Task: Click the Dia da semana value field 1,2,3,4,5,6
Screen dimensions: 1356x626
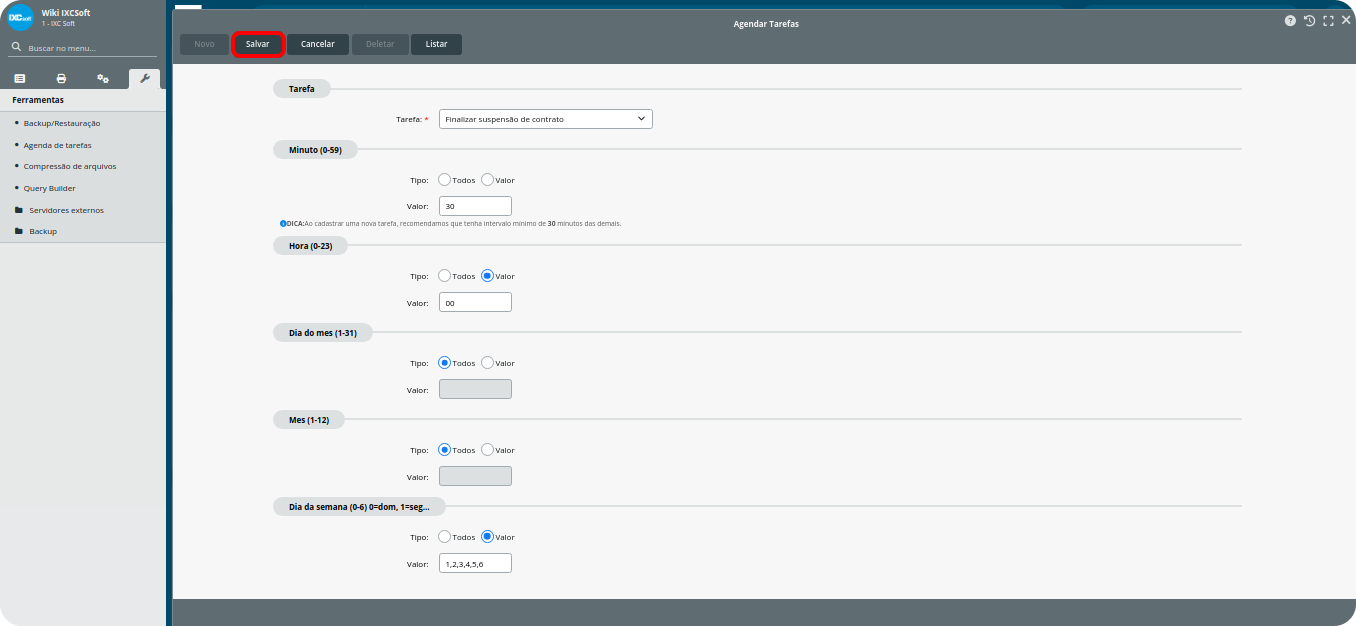Action: (475, 564)
